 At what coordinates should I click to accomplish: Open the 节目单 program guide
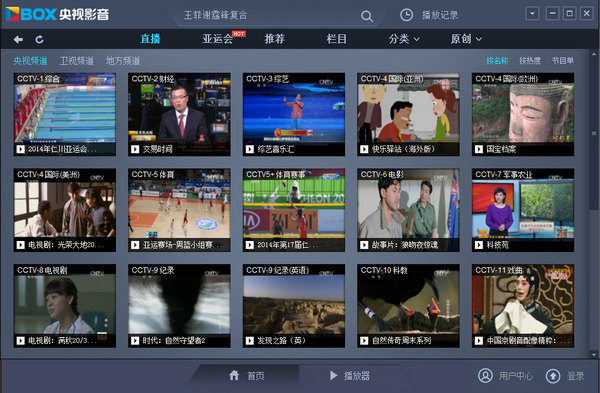[562, 60]
